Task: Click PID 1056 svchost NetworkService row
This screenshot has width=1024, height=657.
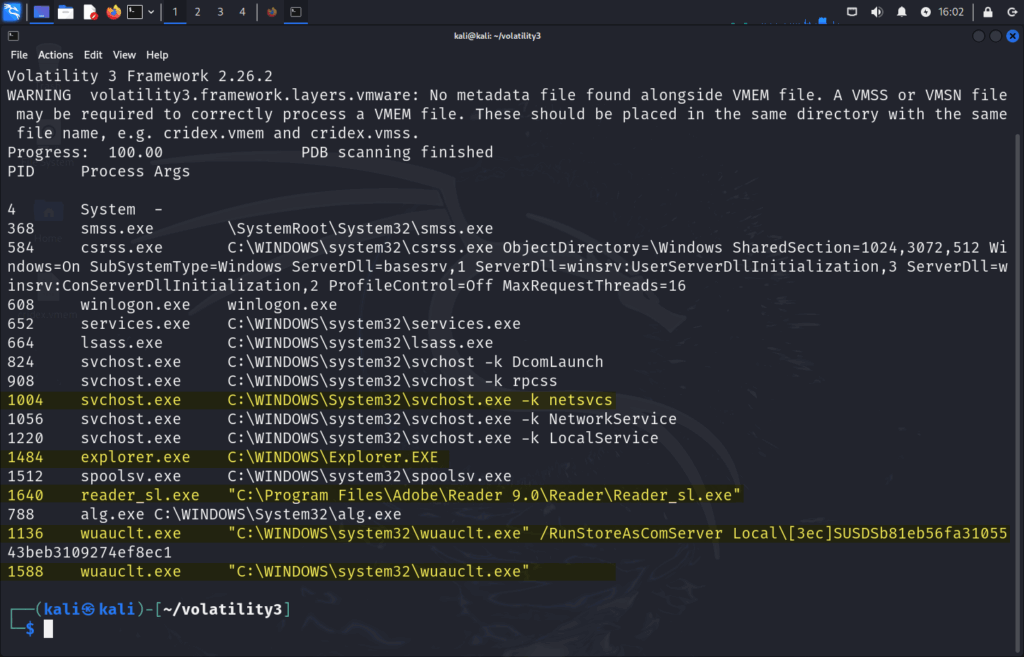Action: click(x=342, y=419)
